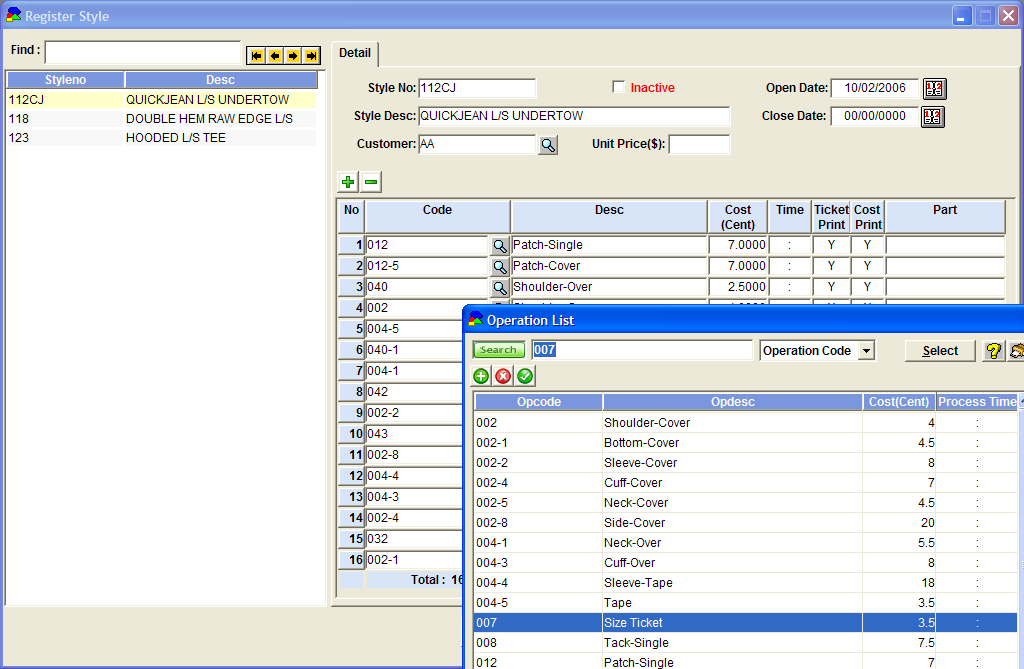The height and width of the screenshot is (669, 1024).
Task: Go to next record arrow
Action: [293, 56]
